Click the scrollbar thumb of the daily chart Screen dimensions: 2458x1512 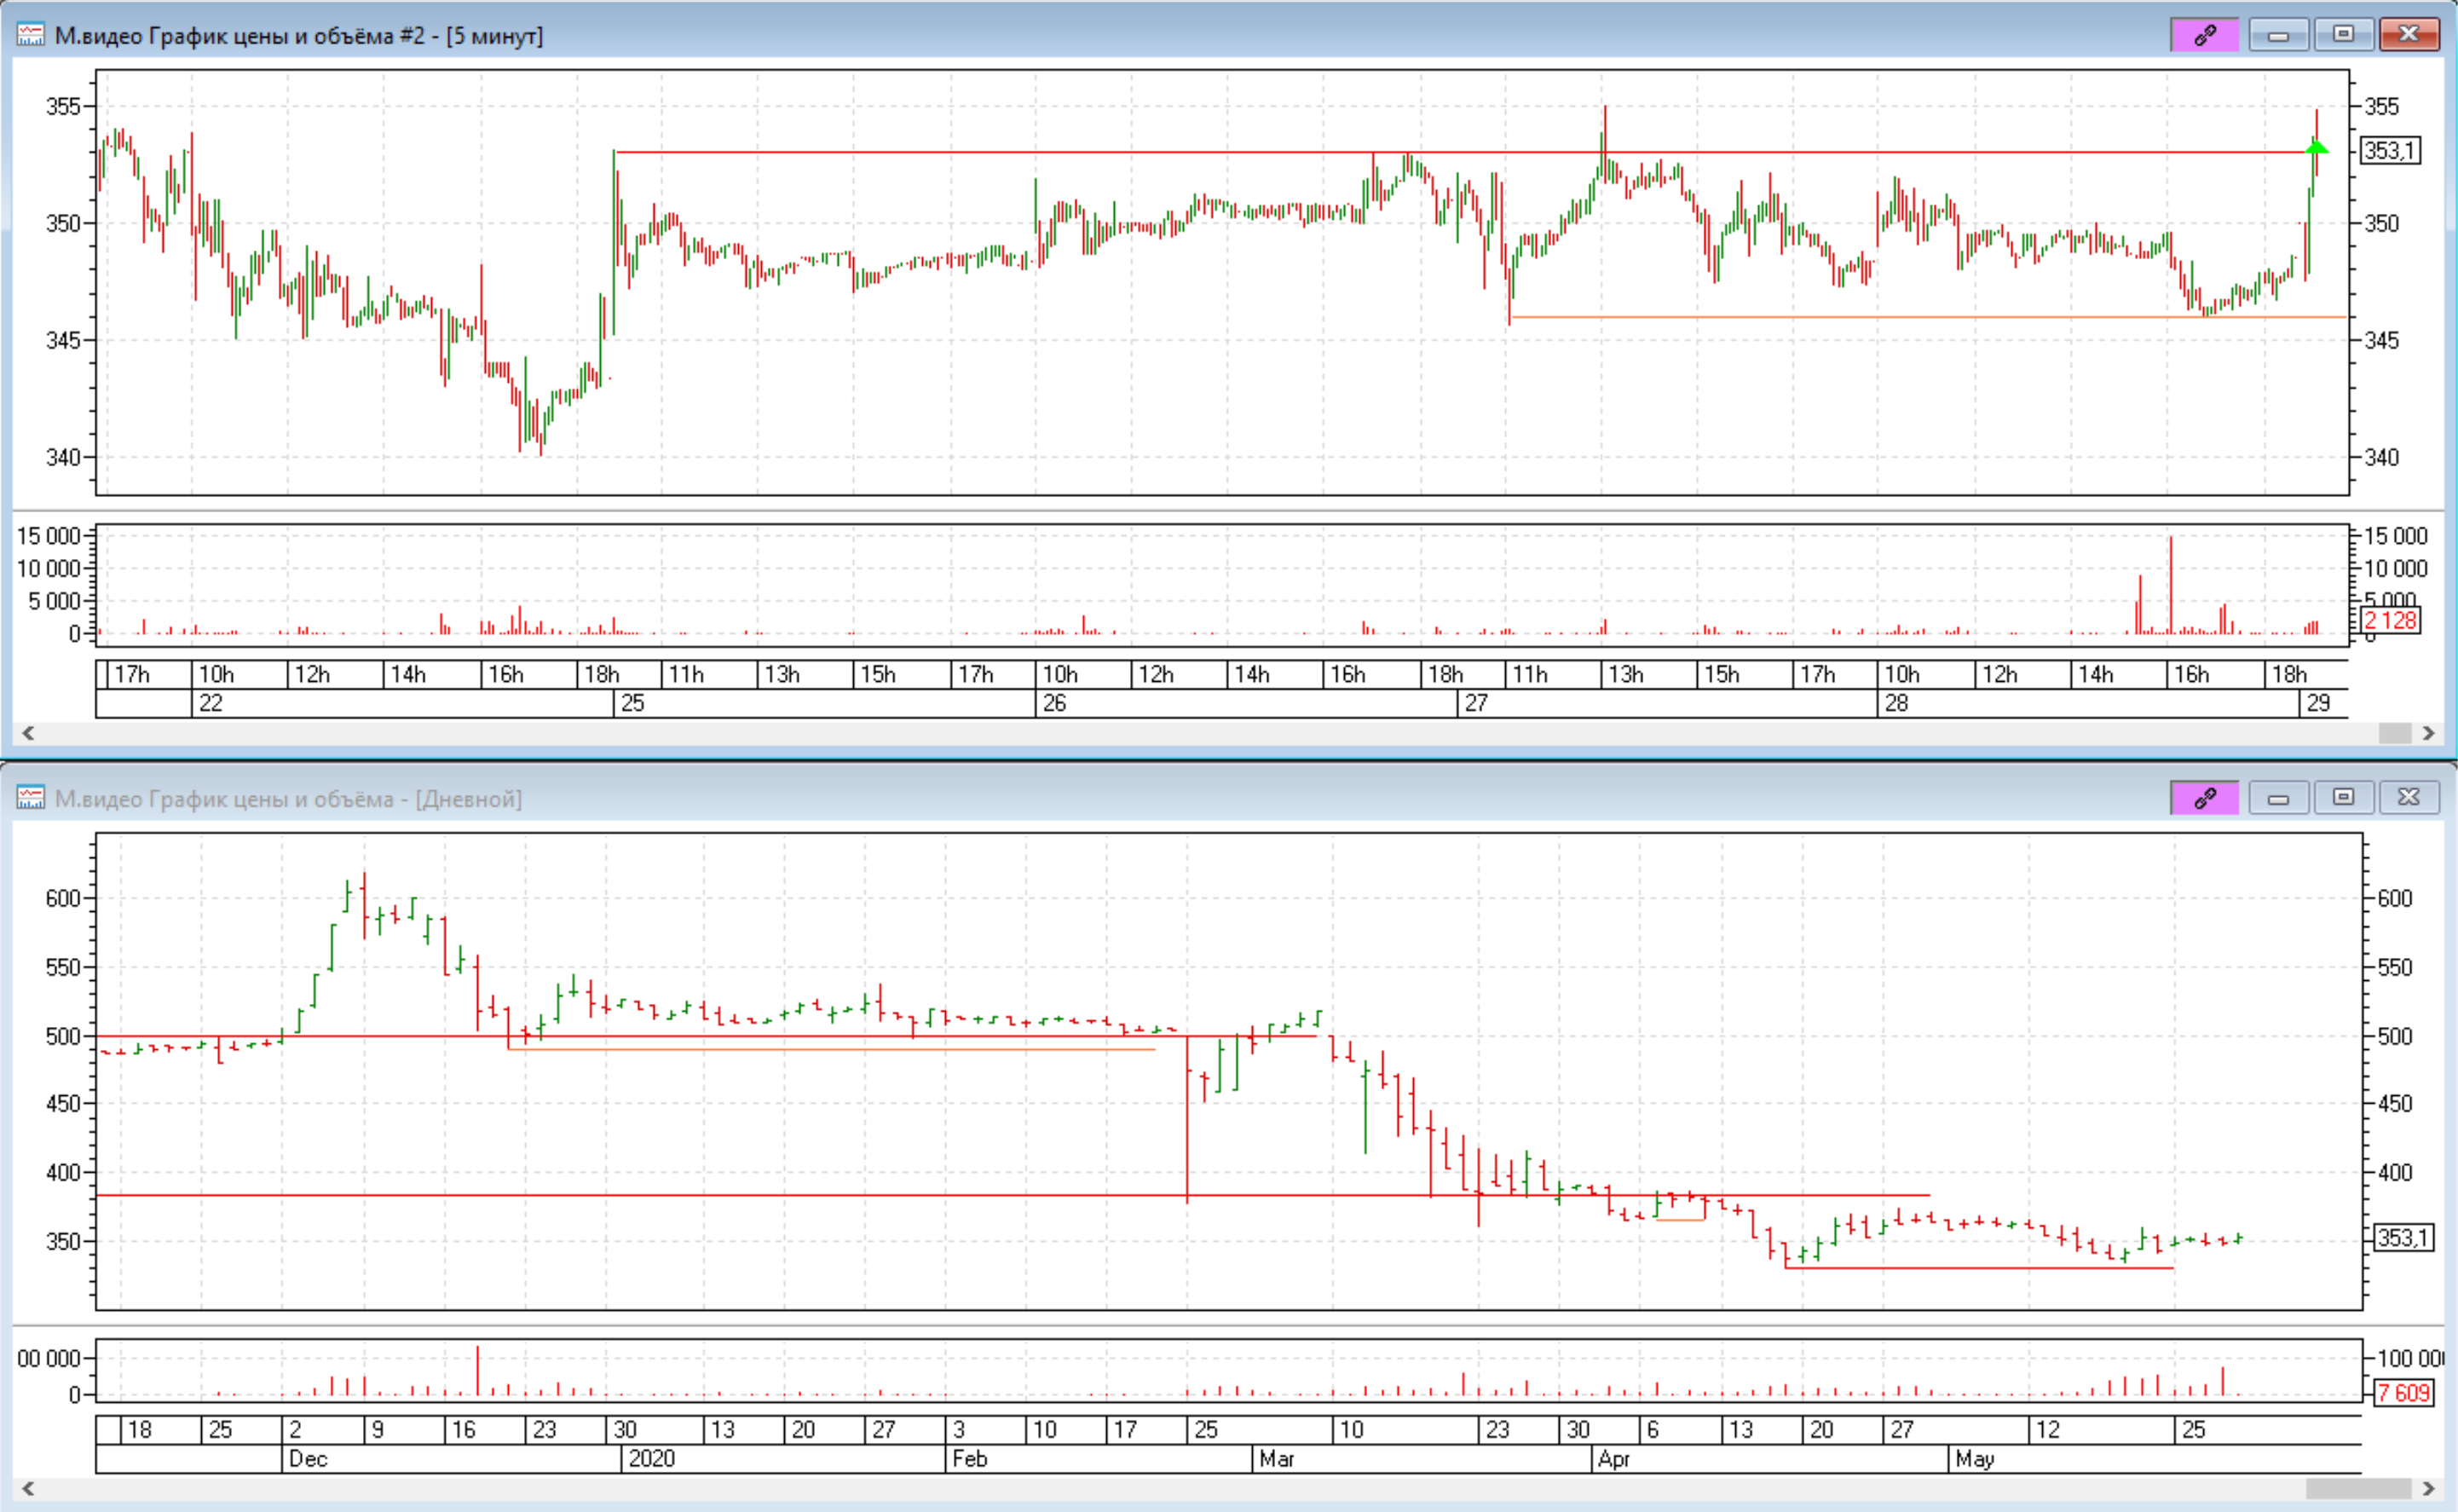coord(2358,1489)
